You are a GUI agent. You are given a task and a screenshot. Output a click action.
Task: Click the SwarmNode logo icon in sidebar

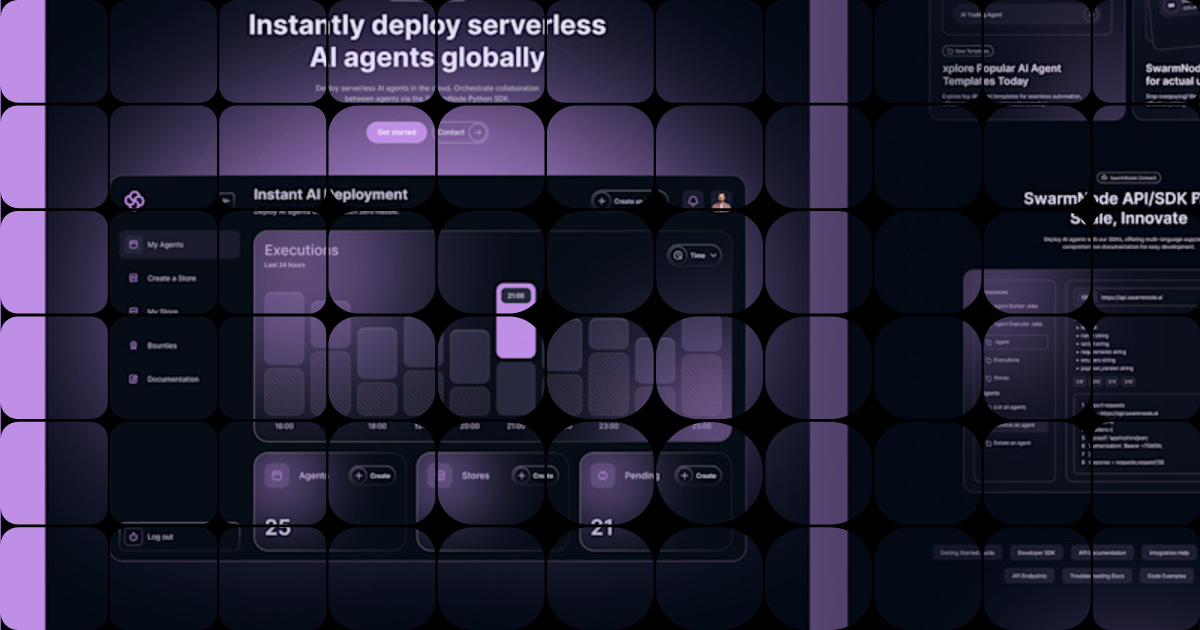[x=134, y=200]
